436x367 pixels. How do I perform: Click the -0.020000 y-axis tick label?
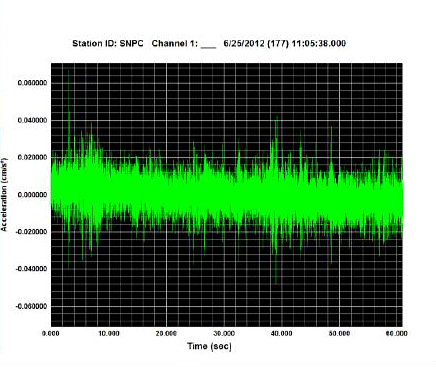coord(31,232)
